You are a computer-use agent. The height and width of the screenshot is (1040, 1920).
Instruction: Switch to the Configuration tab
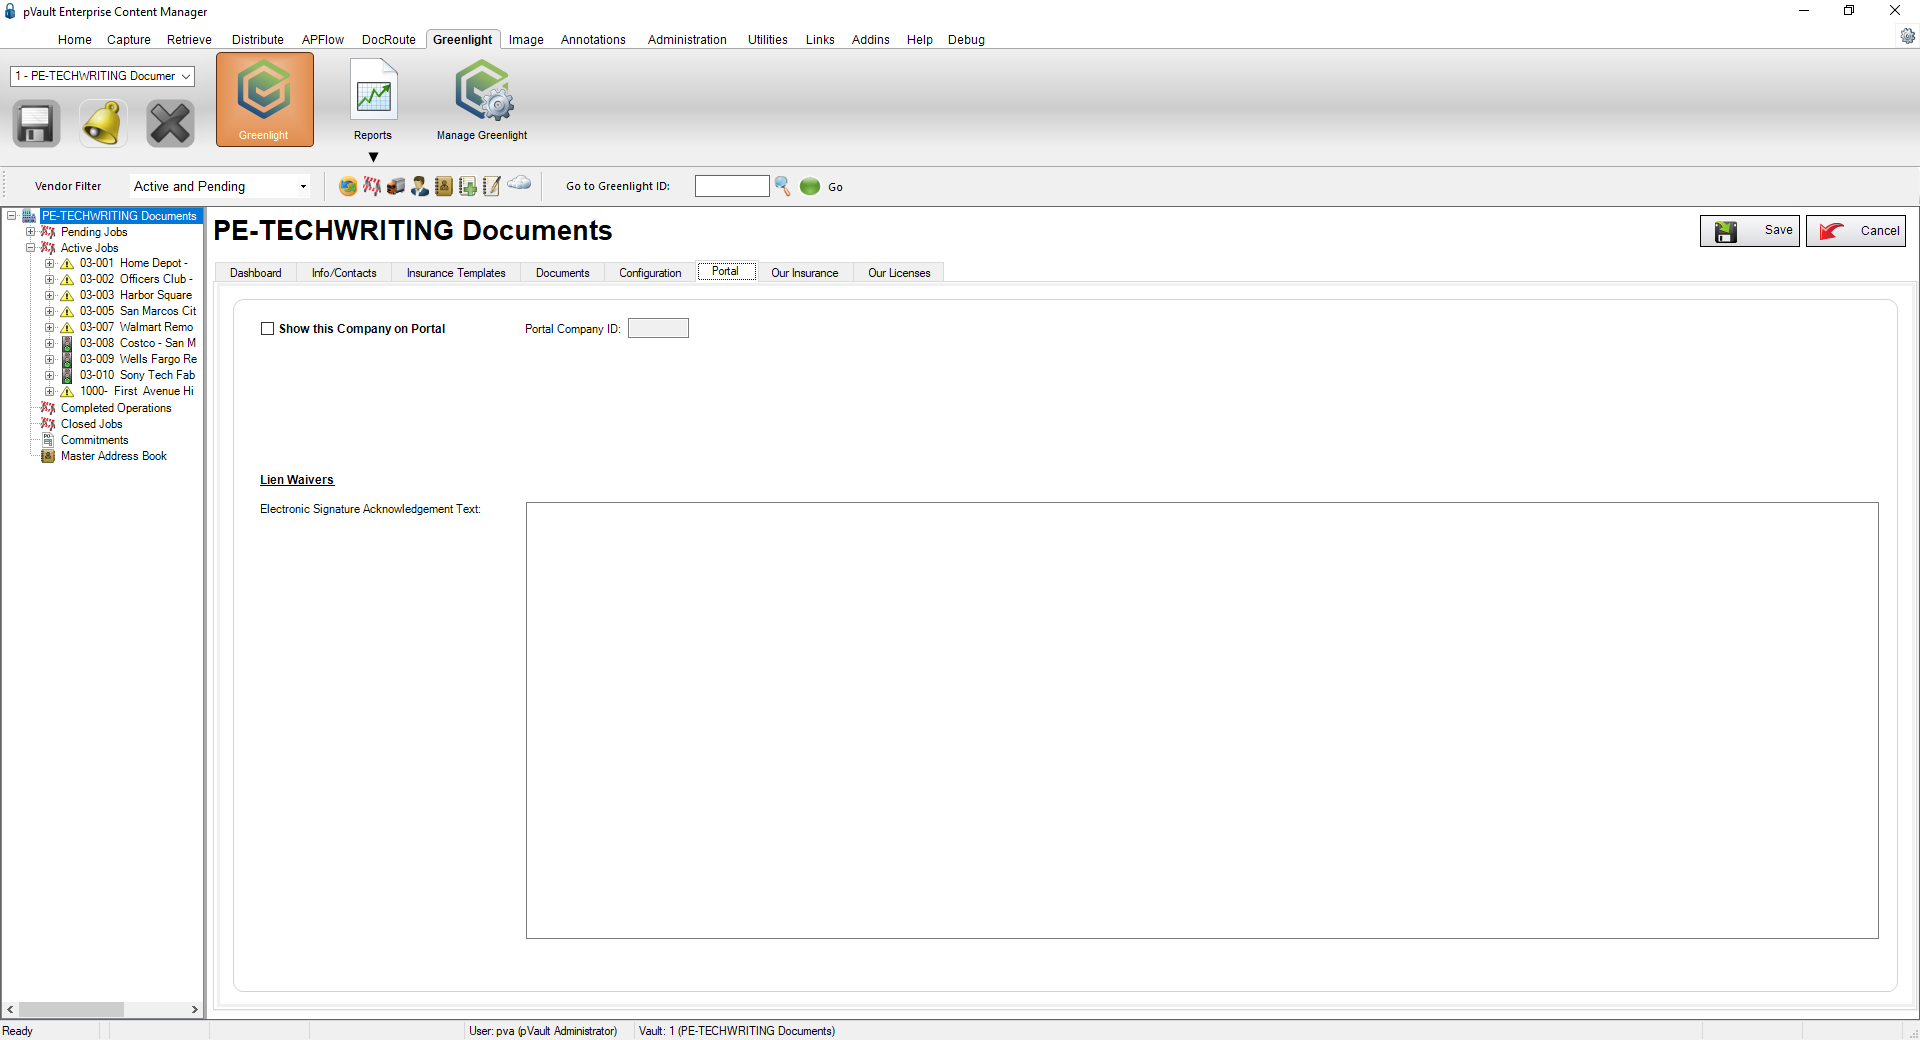tap(650, 273)
